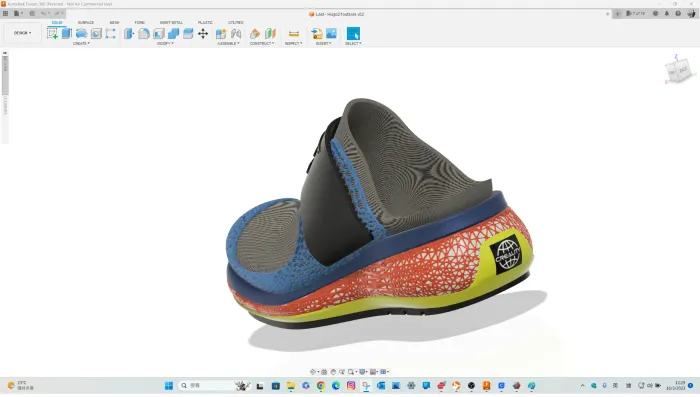Open the Display Settings menu in navigation bar
This screenshot has height=397, width=700.
363,372
